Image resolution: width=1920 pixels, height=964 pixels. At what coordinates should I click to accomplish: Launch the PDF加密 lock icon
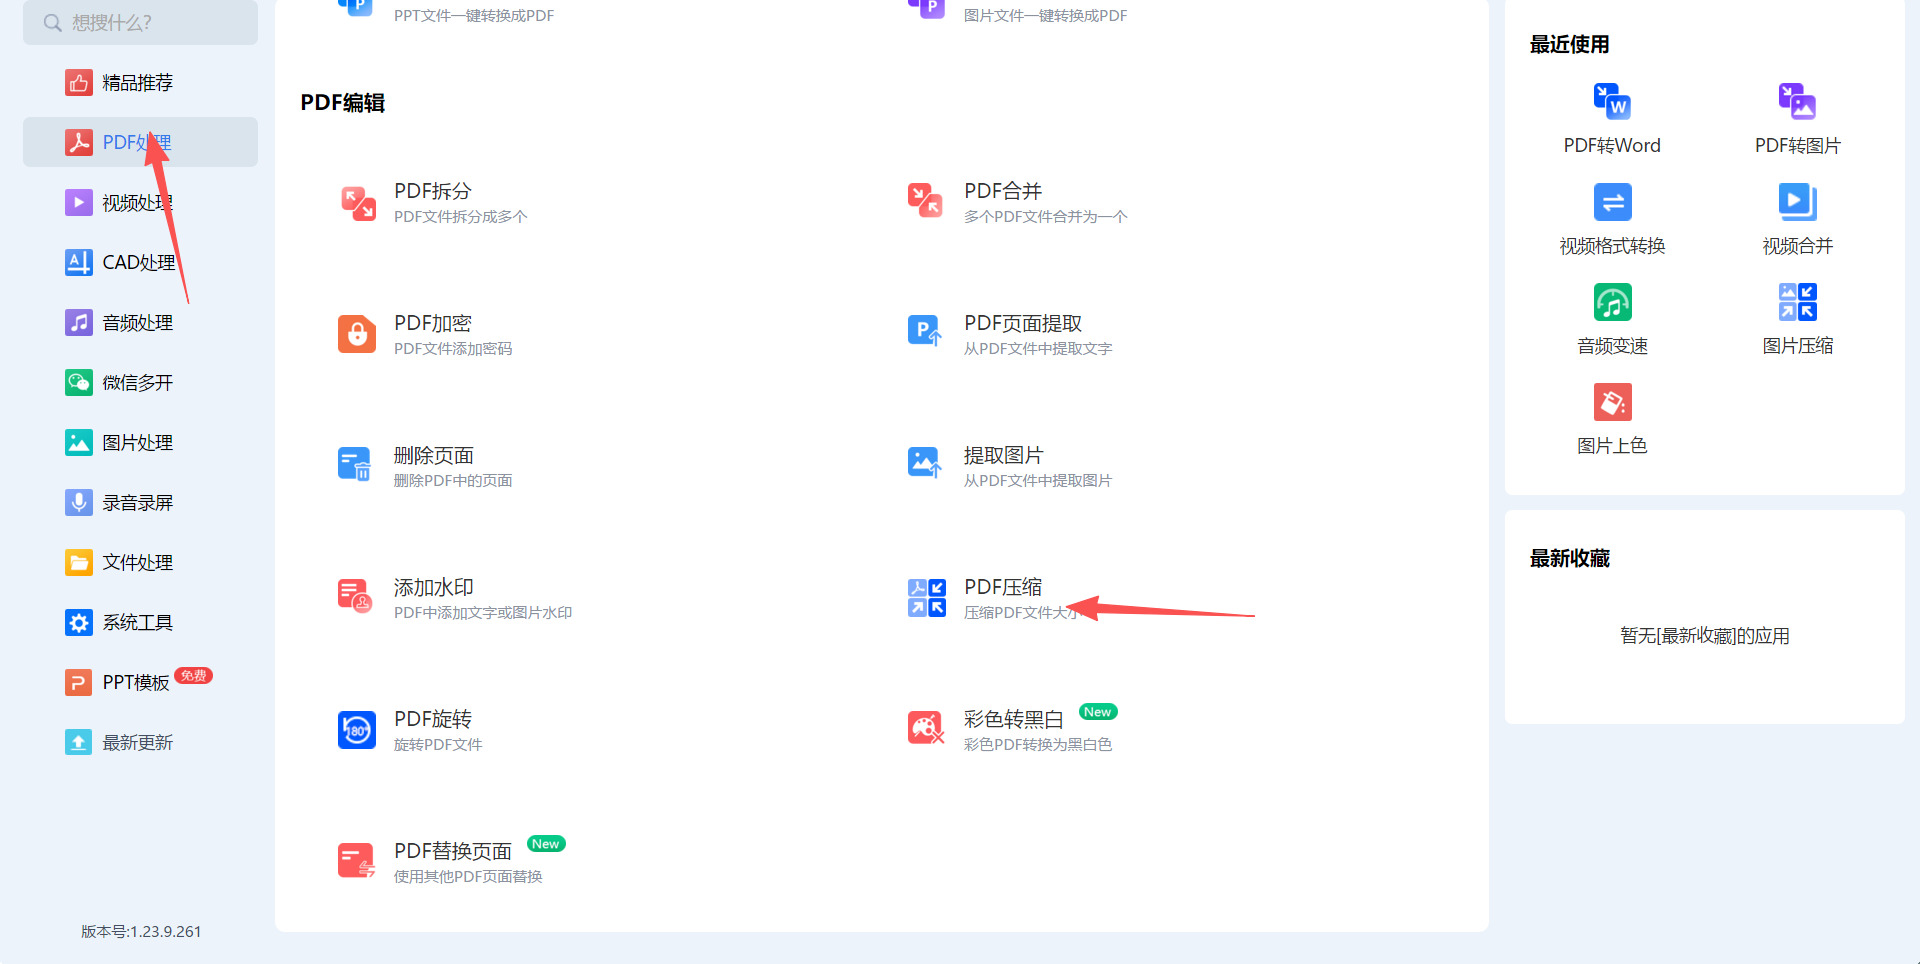(357, 334)
